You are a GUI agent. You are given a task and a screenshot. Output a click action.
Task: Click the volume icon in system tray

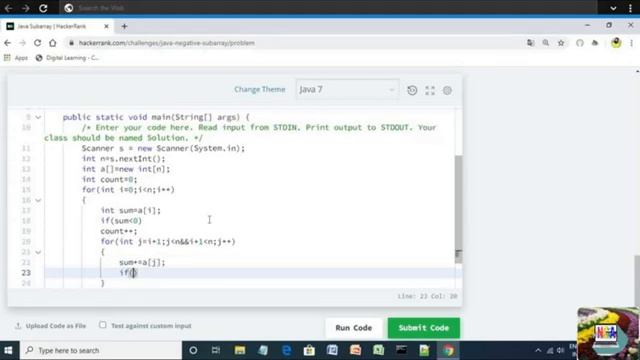coord(560,351)
